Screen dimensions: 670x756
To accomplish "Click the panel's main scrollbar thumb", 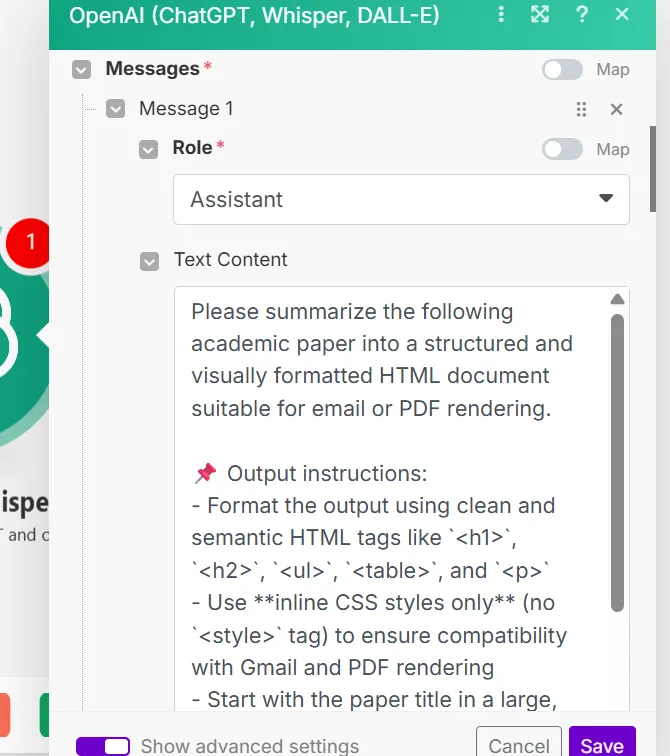I will click(653, 169).
